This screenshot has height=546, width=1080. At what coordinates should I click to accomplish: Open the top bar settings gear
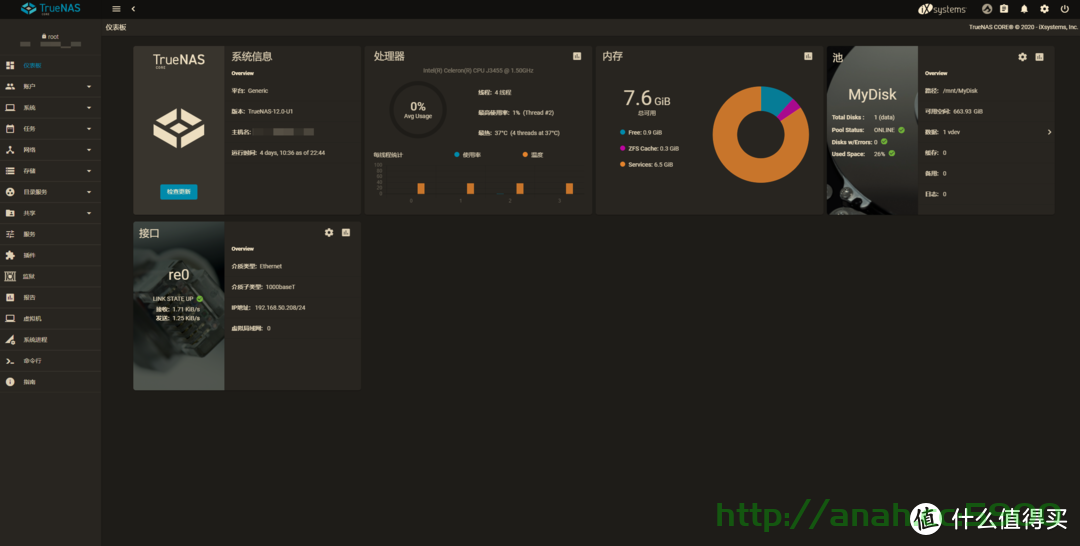tap(1044, 9)
